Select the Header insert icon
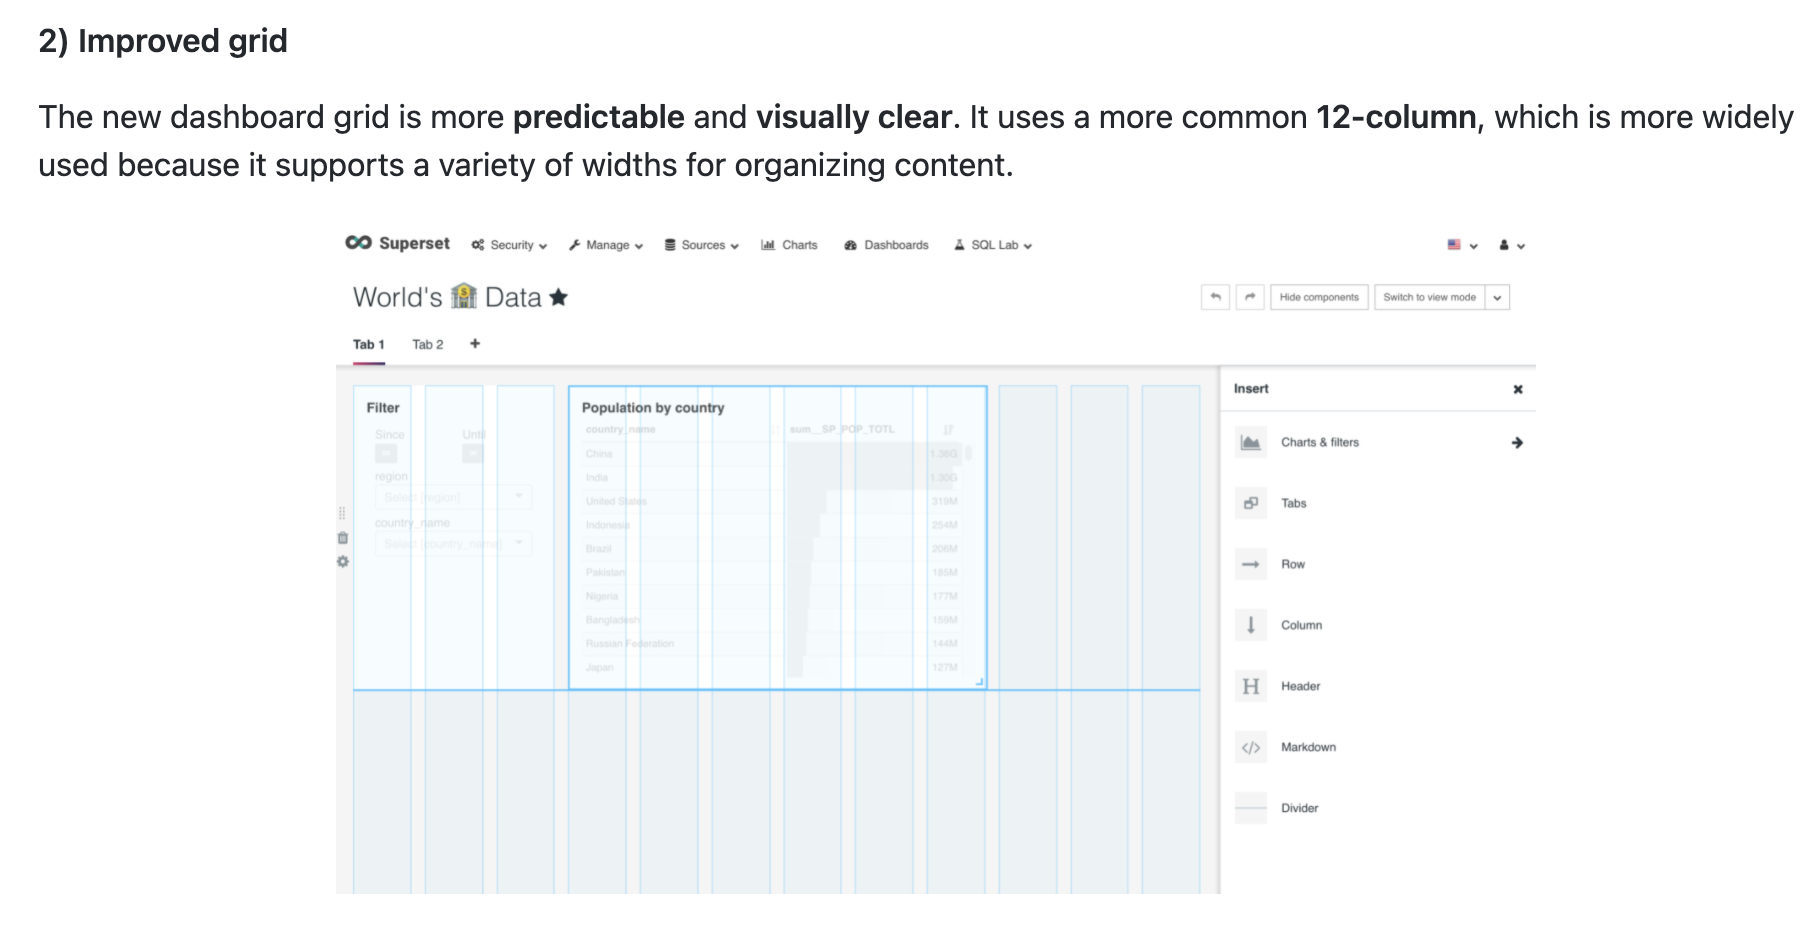The width and height of the screenshot is (1816, 944). 1250,686
